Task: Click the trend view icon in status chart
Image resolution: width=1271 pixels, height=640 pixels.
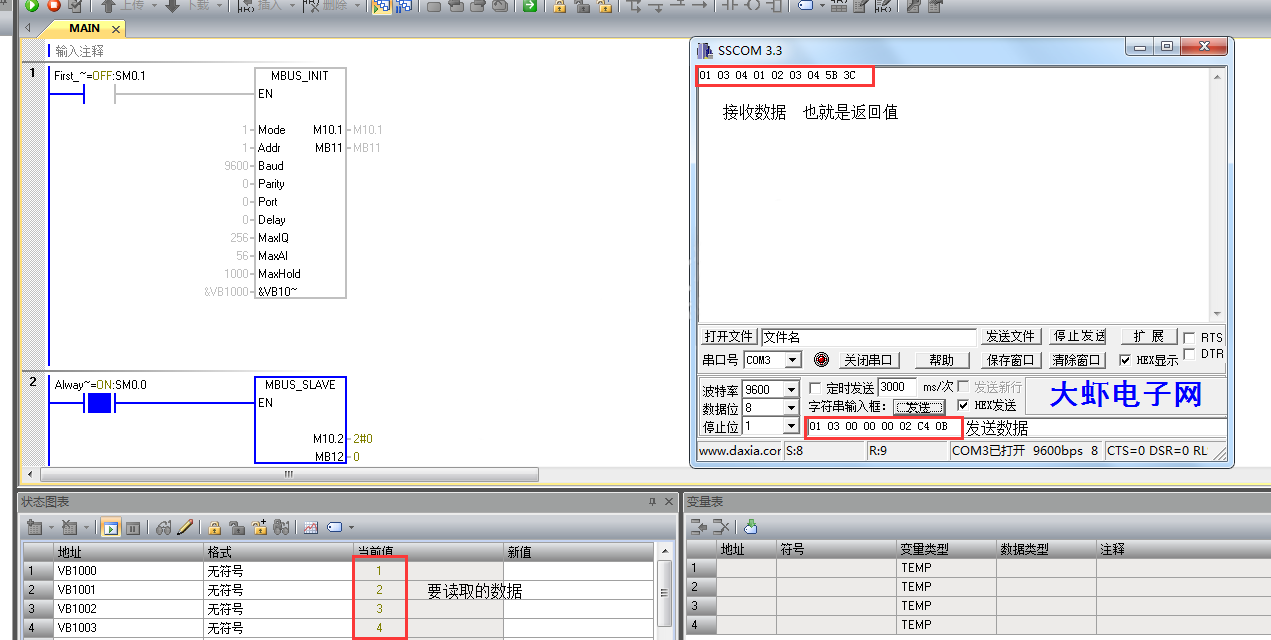Action: (311, 527)
